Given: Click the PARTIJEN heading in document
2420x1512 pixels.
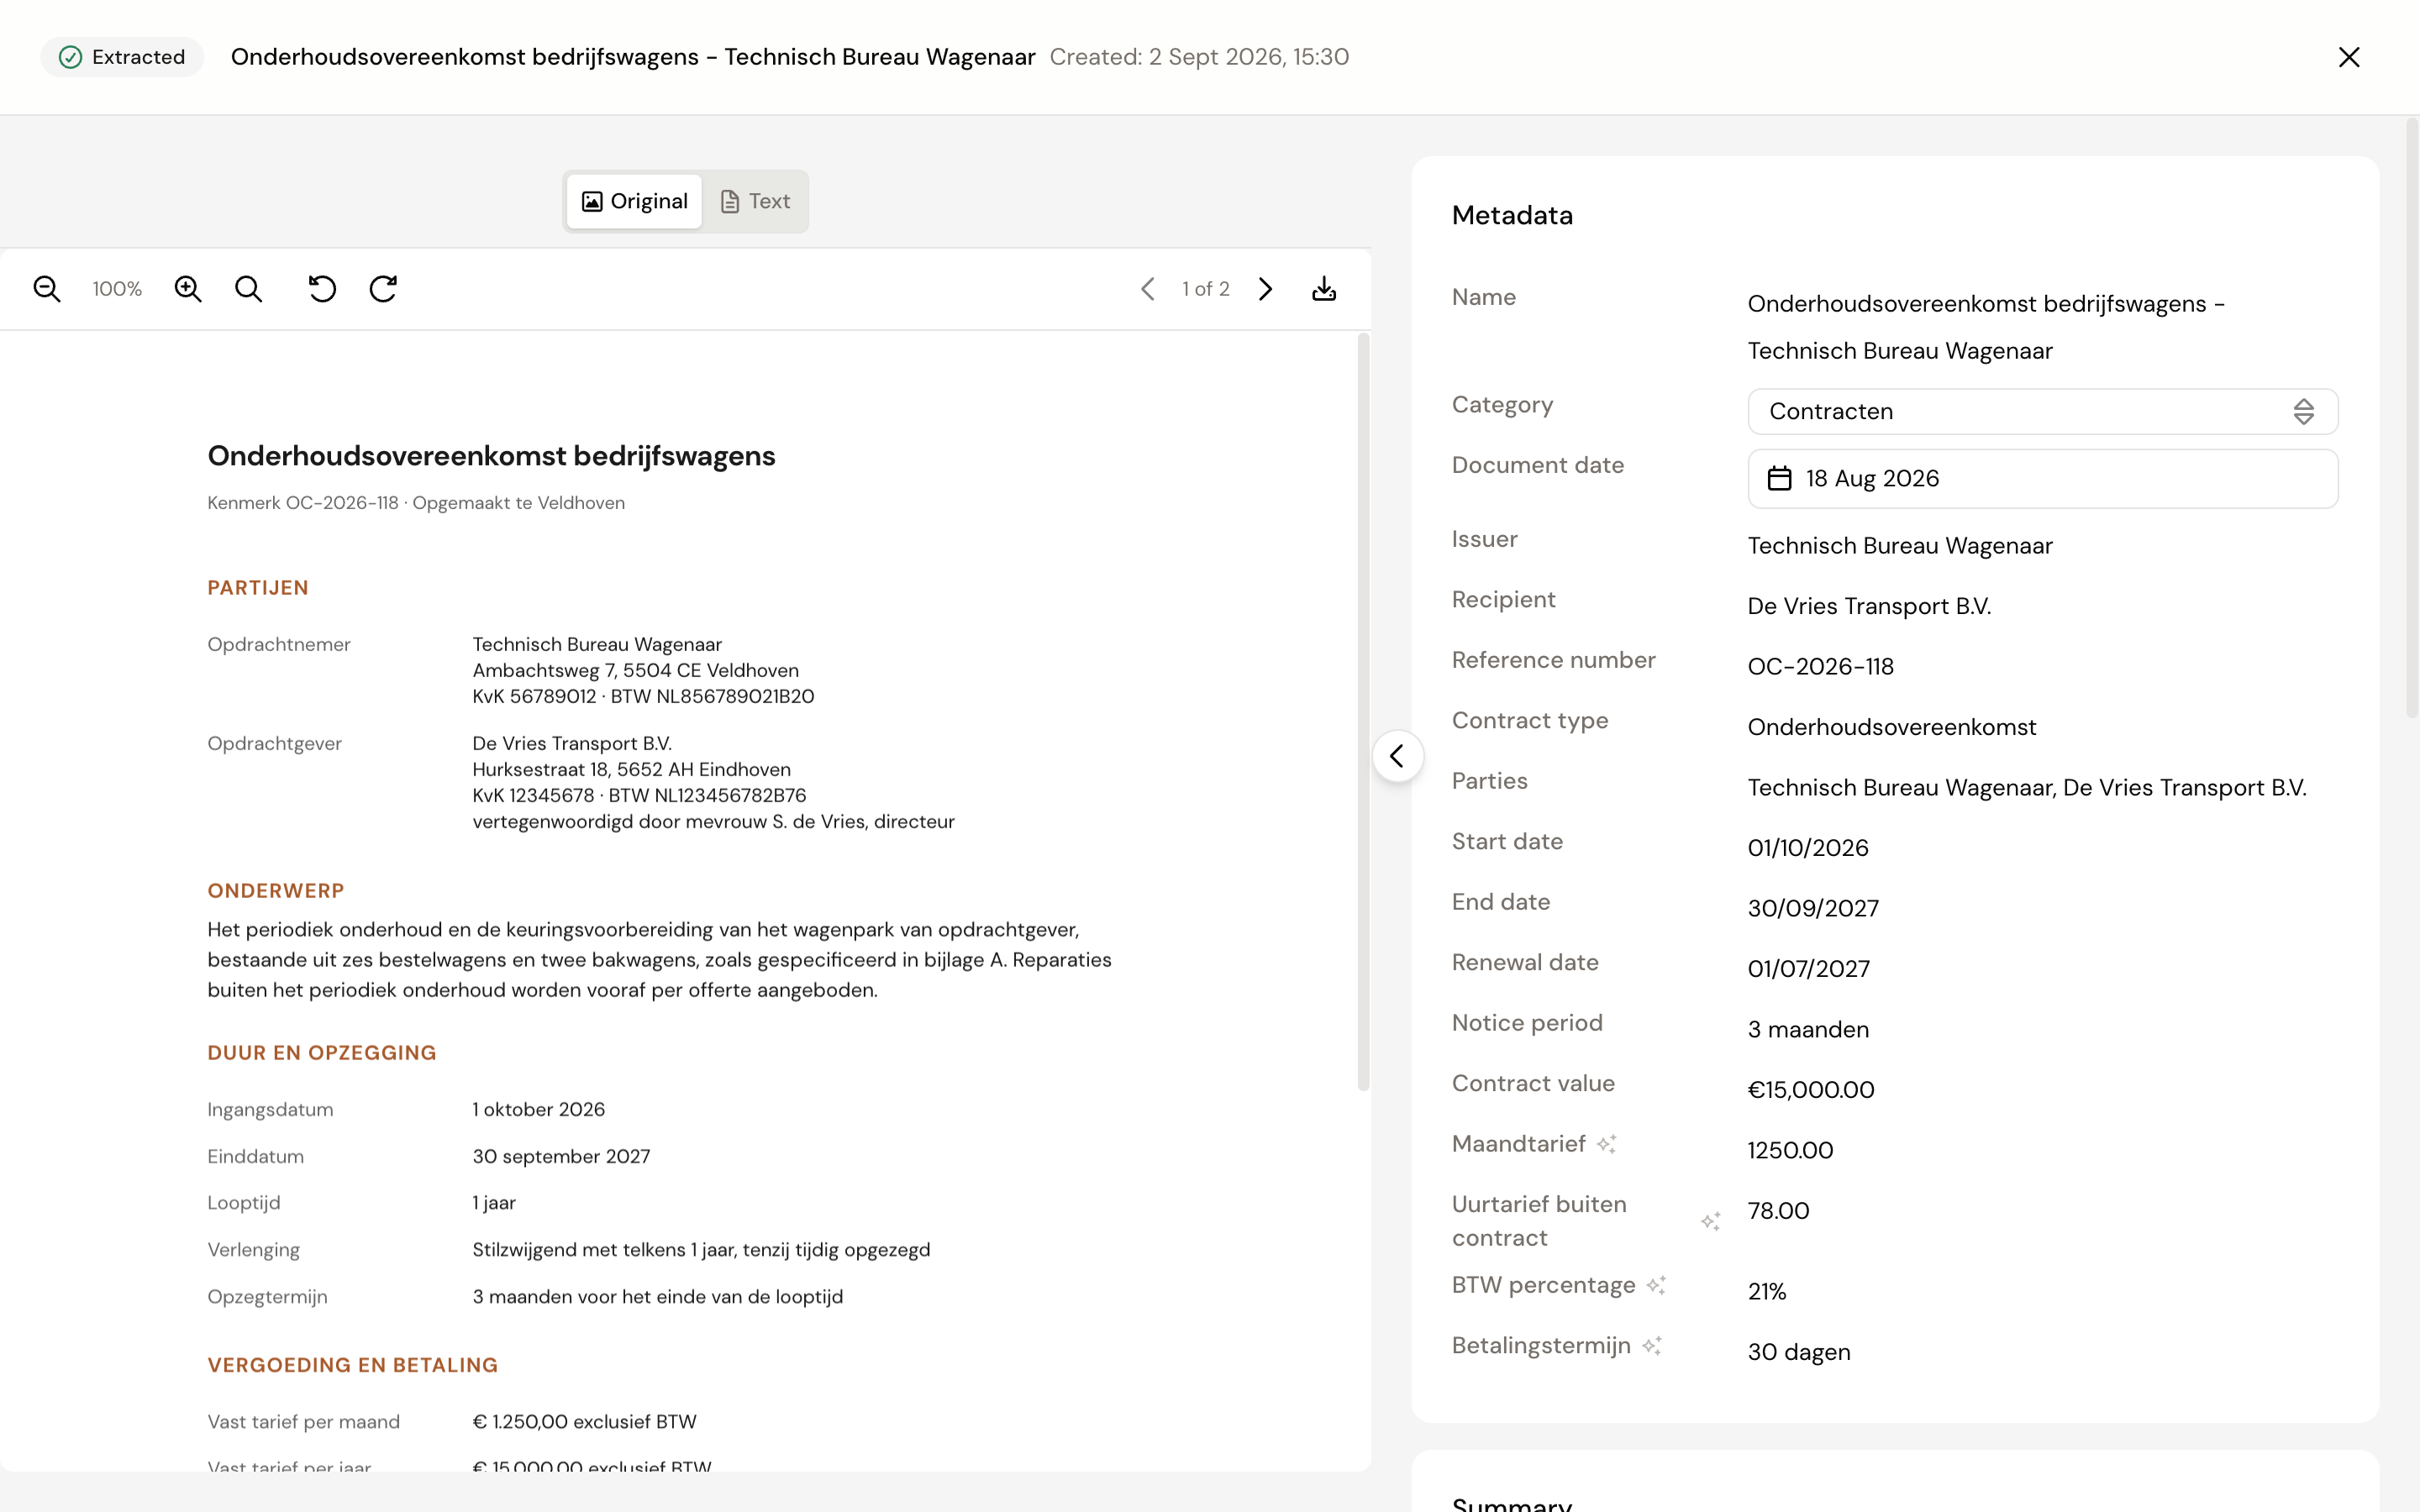Looking at the screenshot, I should (258, 588).
